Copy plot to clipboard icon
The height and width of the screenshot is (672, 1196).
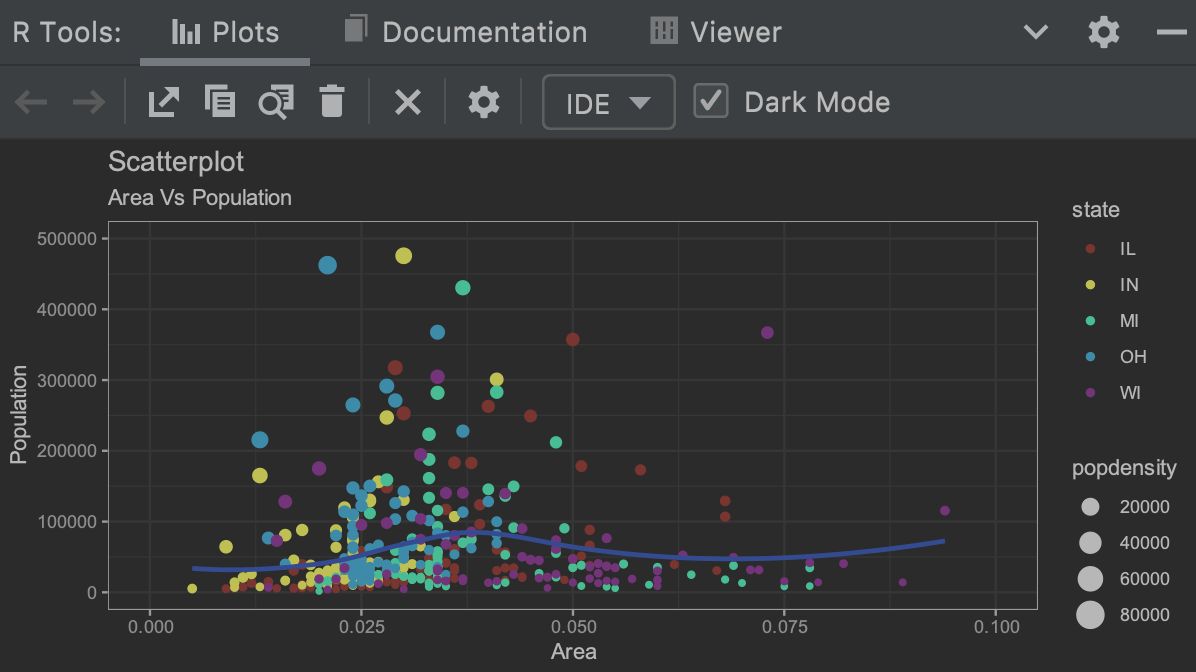tap(220, 101)
